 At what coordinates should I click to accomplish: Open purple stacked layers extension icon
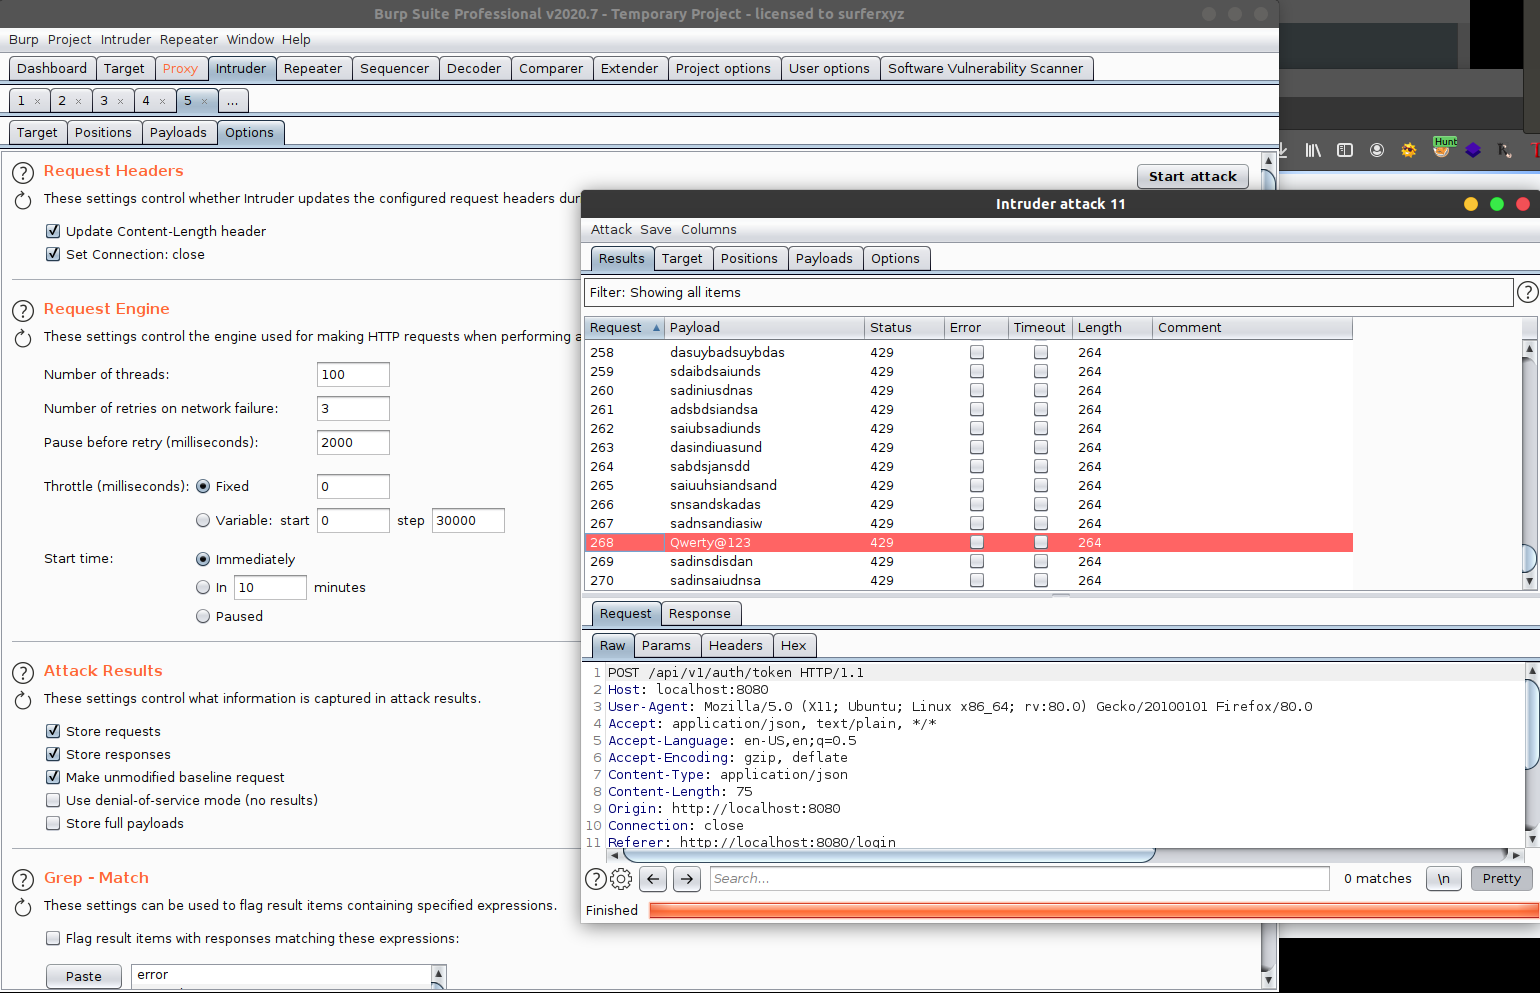(x=1473, y=150)
